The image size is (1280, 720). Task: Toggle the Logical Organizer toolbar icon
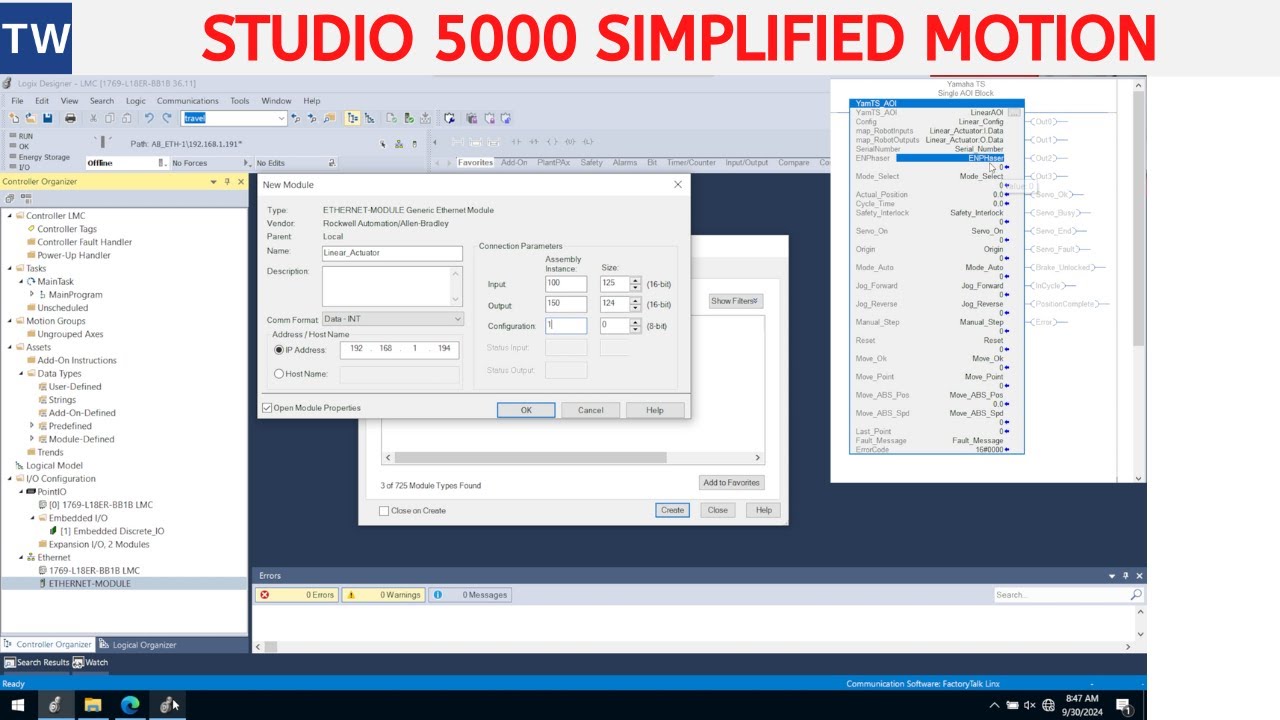tap(369, 118)
